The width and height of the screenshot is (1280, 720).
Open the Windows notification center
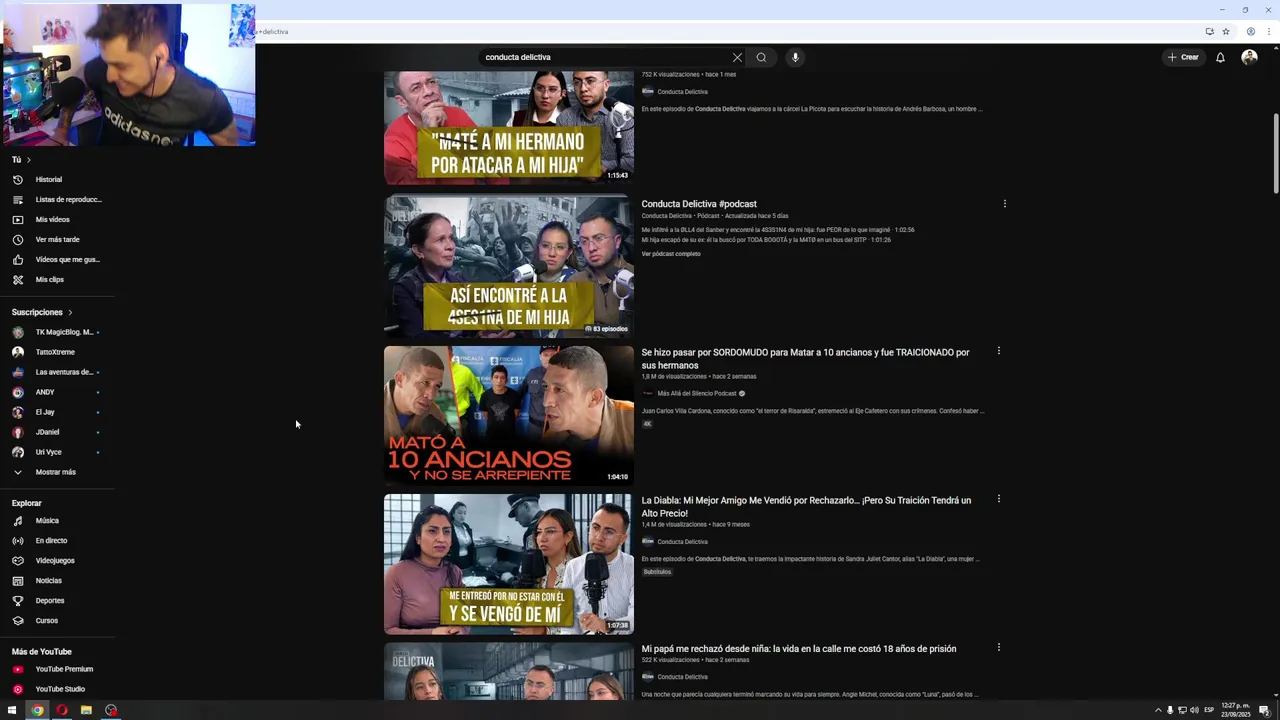1267,710
